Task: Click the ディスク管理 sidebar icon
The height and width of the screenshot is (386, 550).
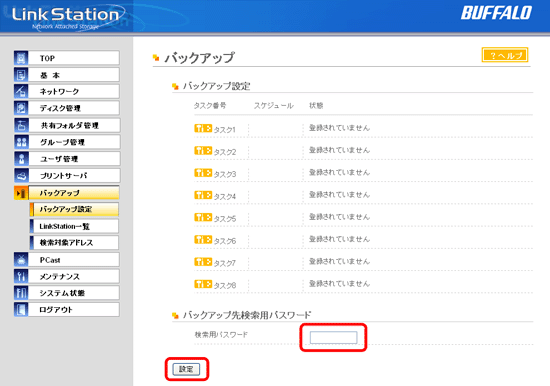Action: [x=21, y=108]
